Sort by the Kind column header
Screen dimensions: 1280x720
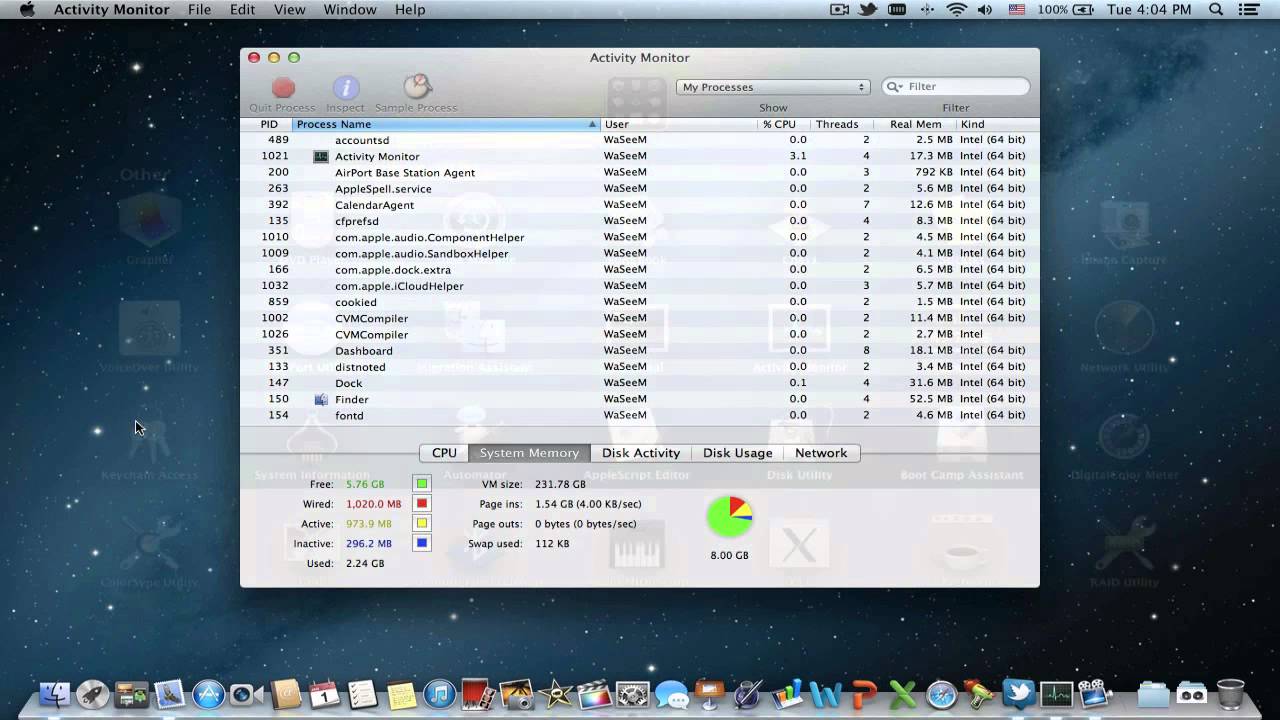click(x=997, y=124)
